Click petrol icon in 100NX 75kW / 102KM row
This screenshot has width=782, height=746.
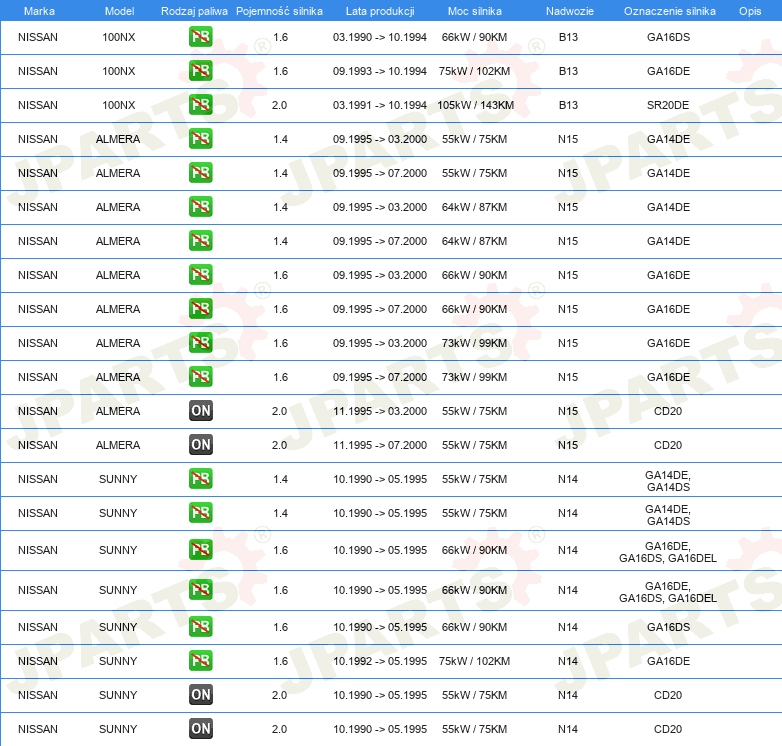coord(200,71)
